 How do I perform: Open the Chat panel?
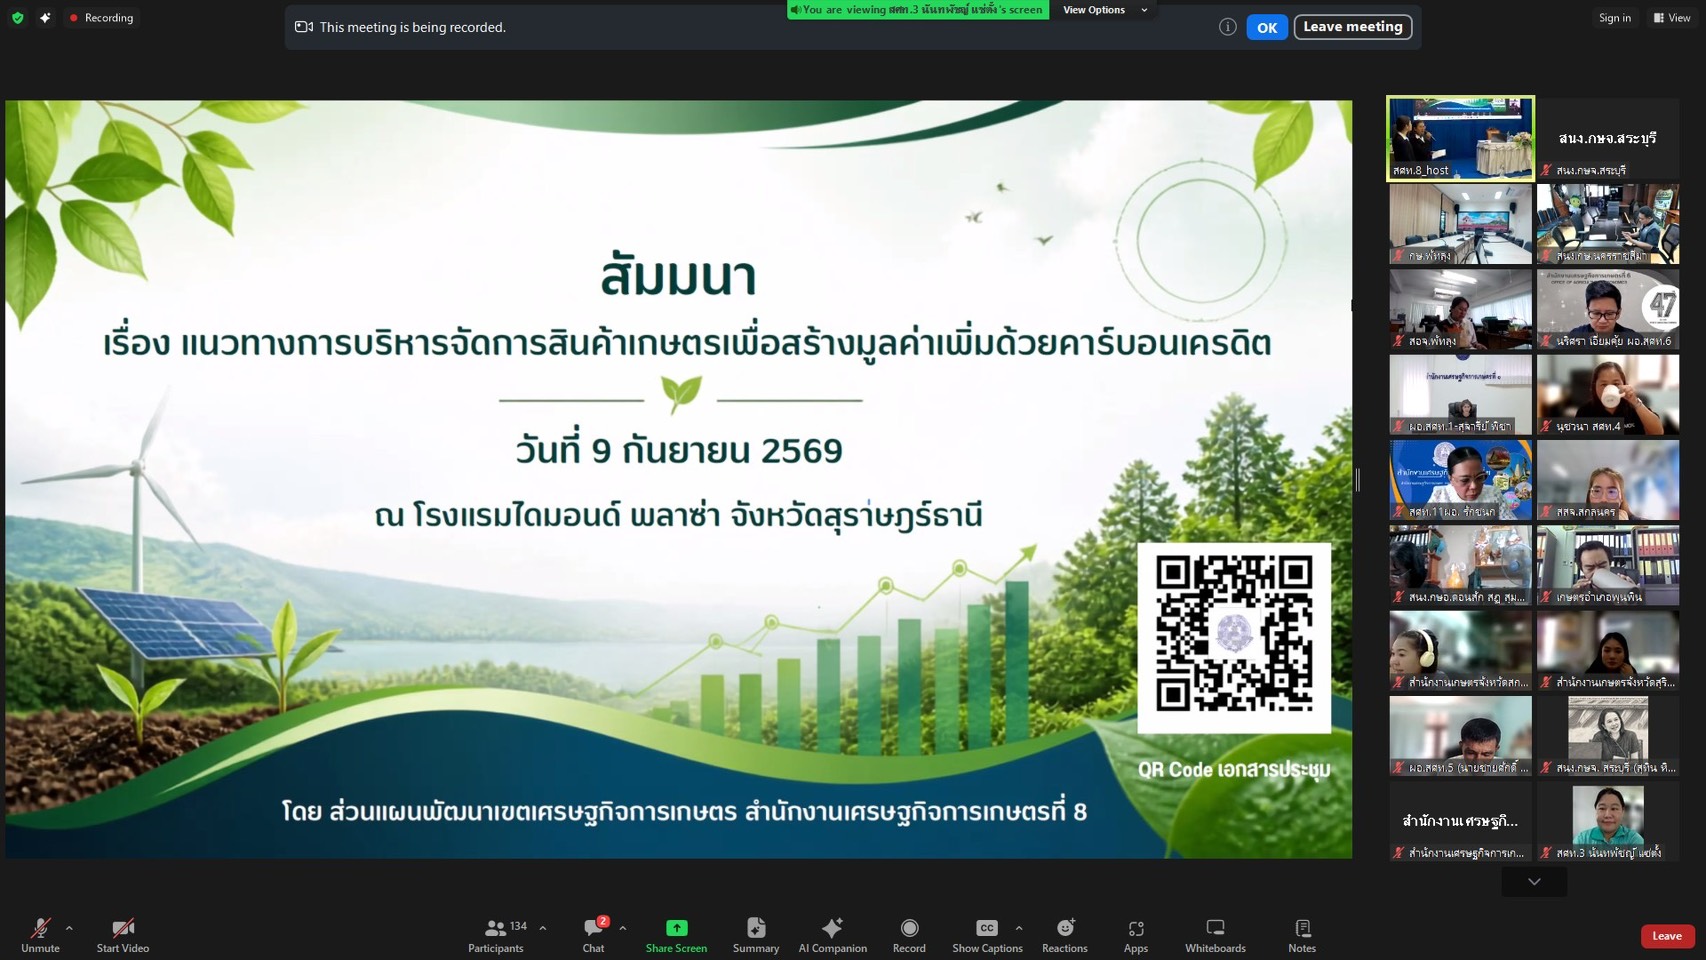[x=594, y=936]
